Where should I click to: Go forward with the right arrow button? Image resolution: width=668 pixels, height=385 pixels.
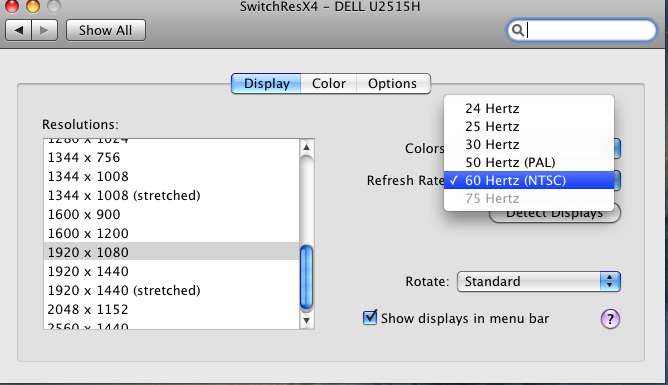coord(44,31)
